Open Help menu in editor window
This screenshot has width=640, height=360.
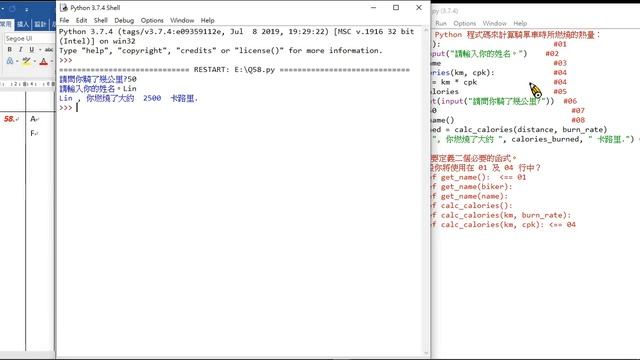coord(520,23)
